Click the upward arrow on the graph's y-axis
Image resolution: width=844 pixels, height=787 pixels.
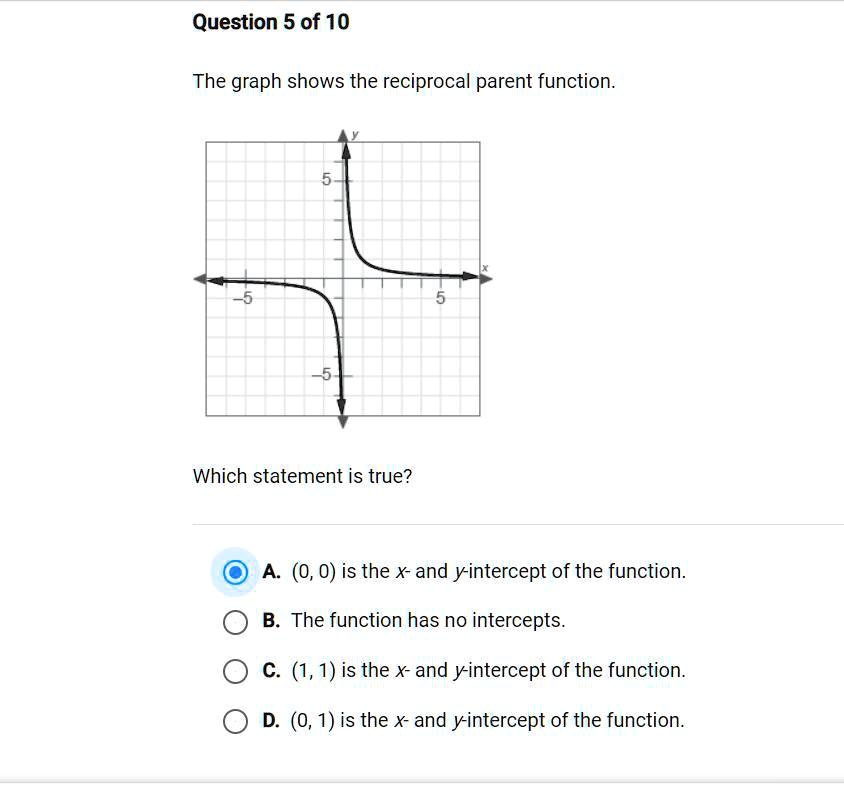[x=343, y=137]
